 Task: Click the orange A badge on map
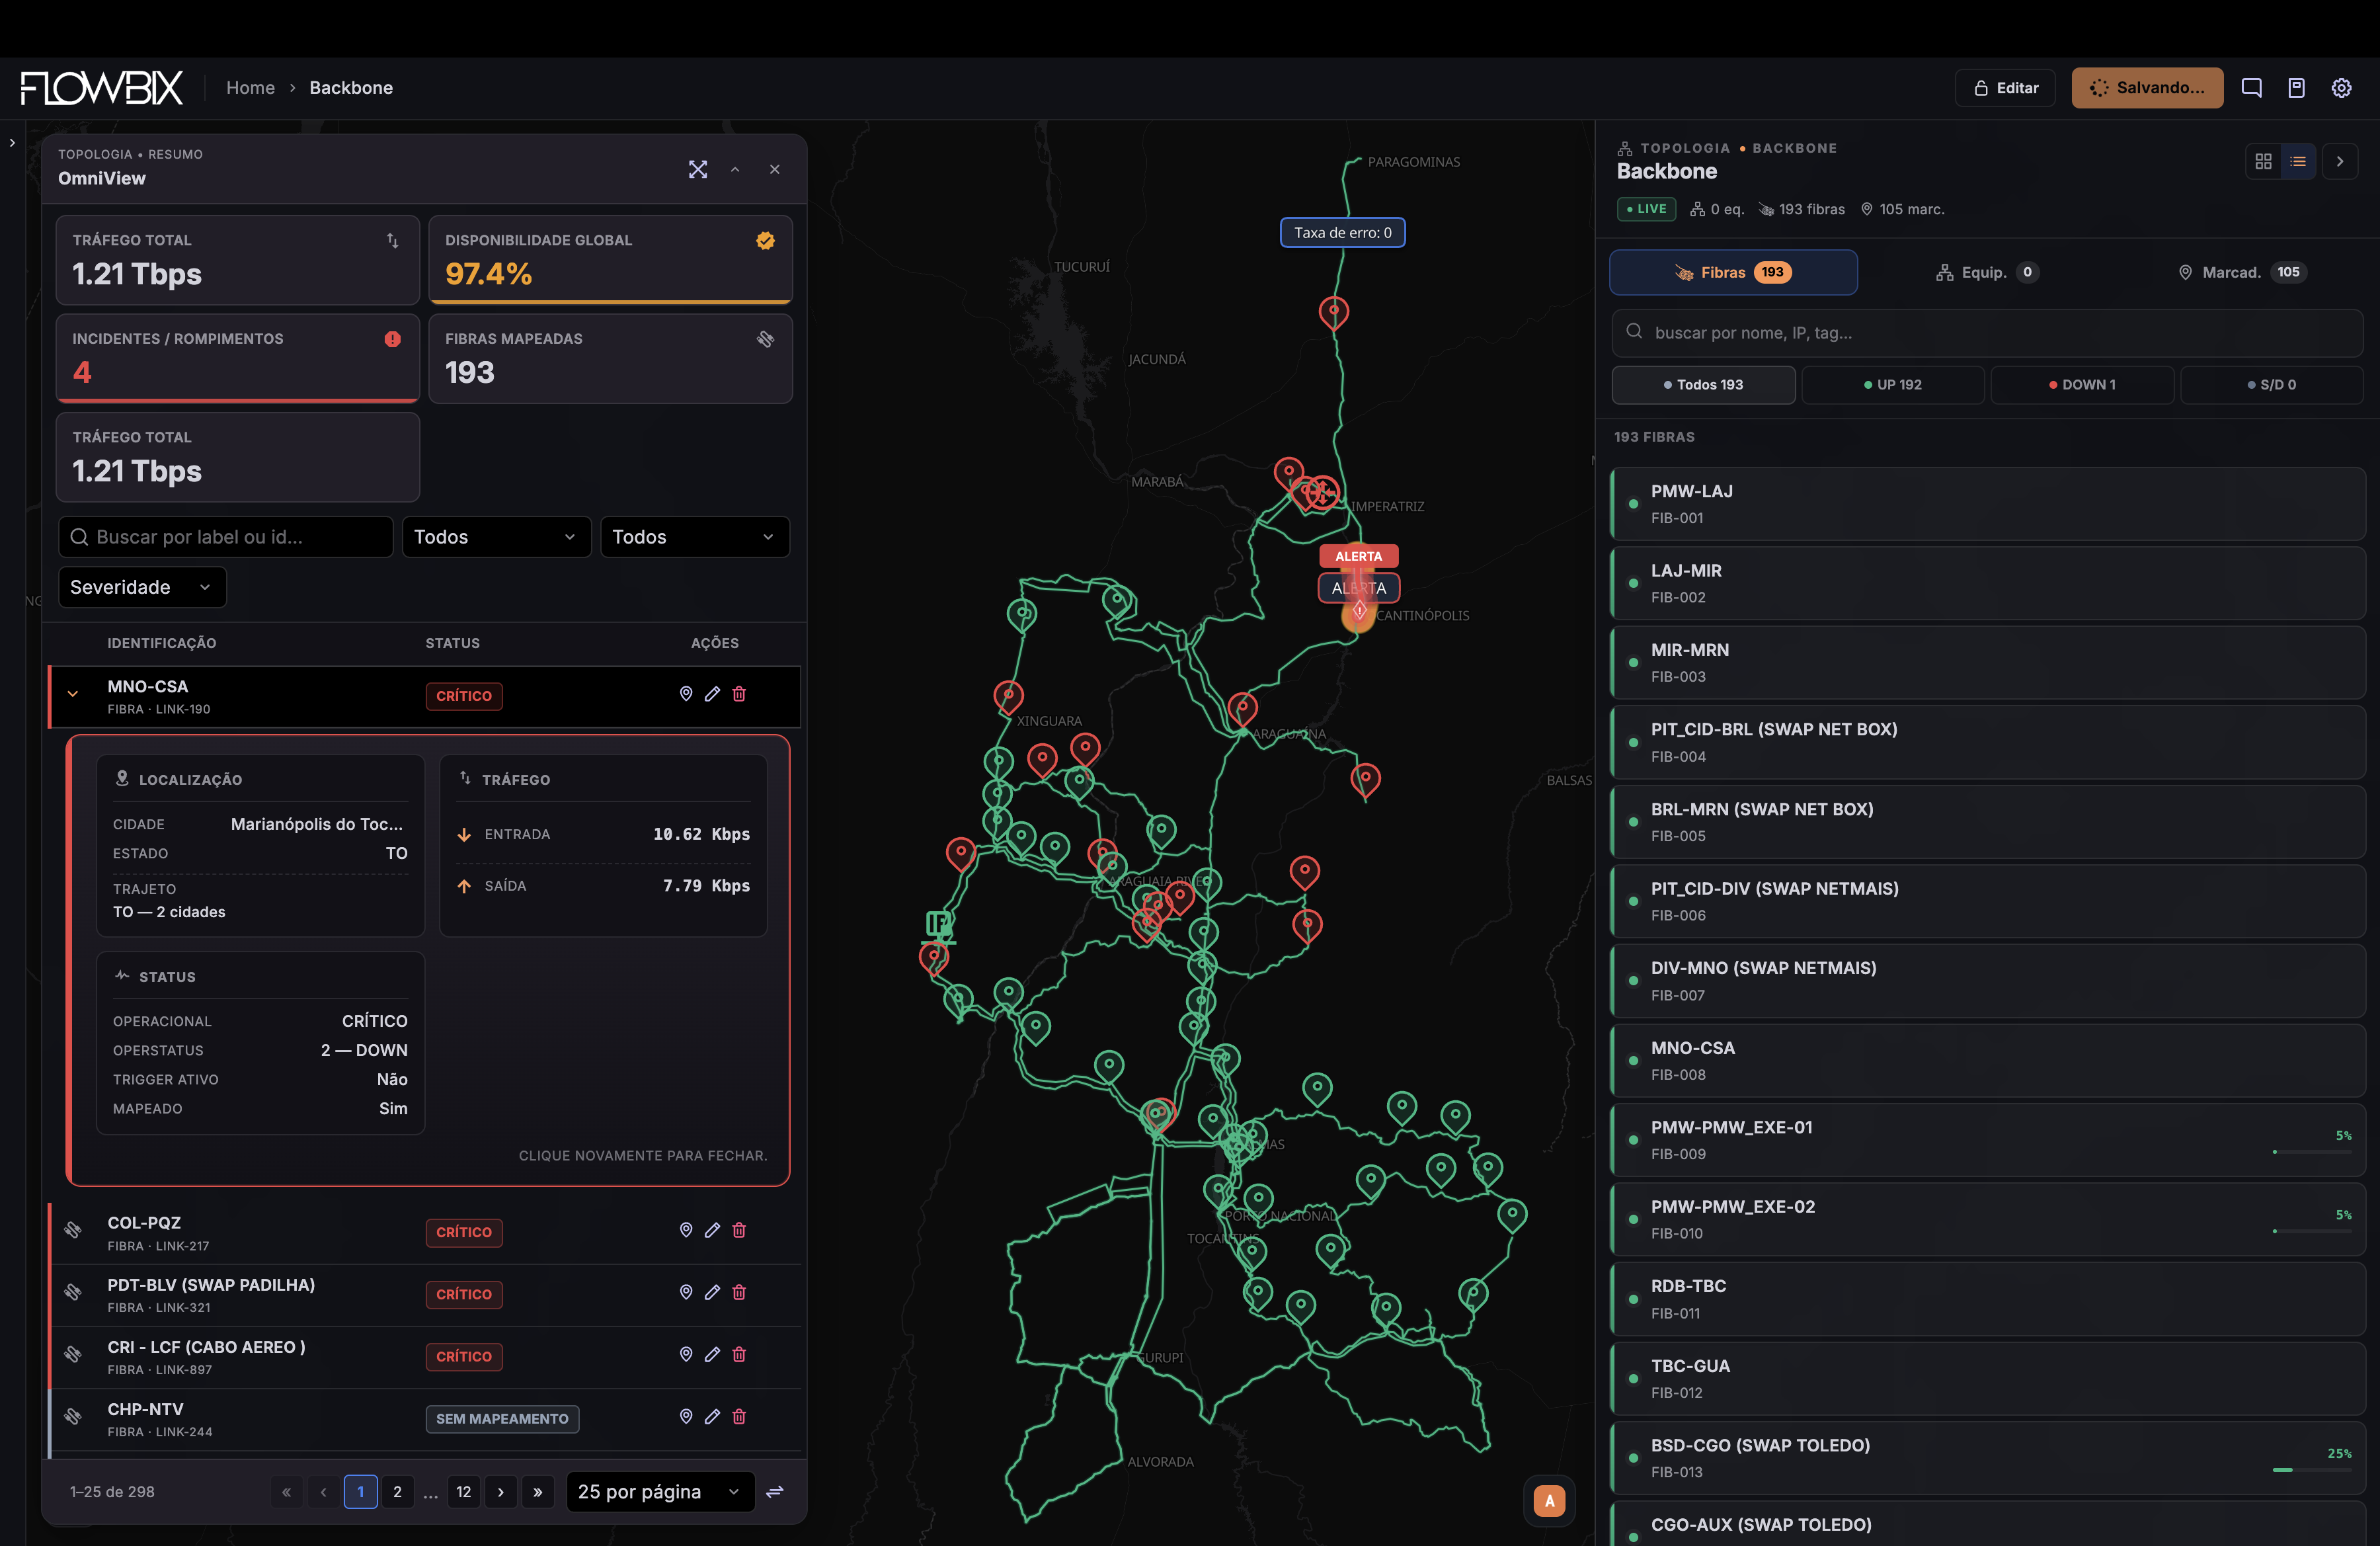(1549, 1500)
